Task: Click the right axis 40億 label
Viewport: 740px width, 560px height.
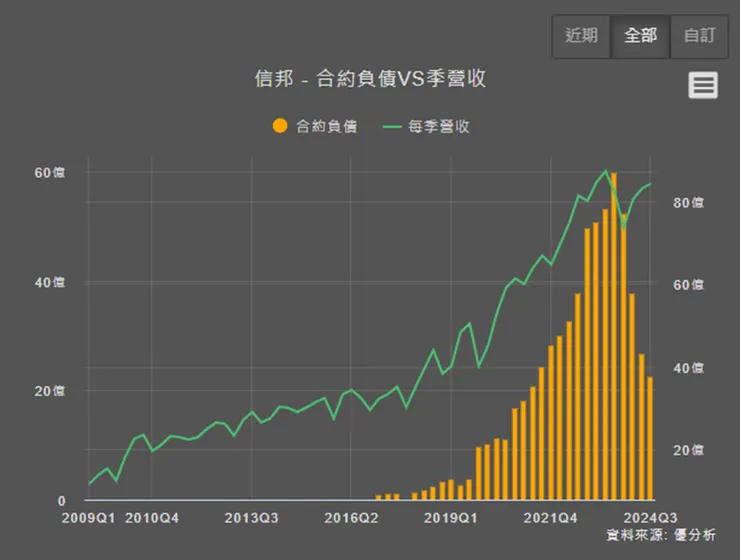Action: click(x=689, y=368)
